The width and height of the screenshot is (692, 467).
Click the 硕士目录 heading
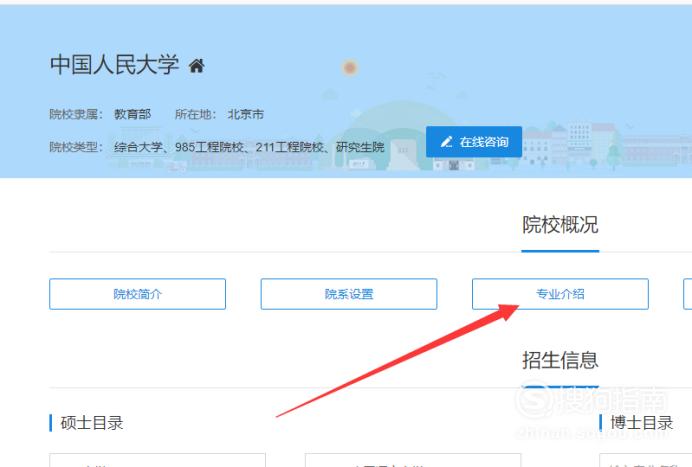click(92, 423)
